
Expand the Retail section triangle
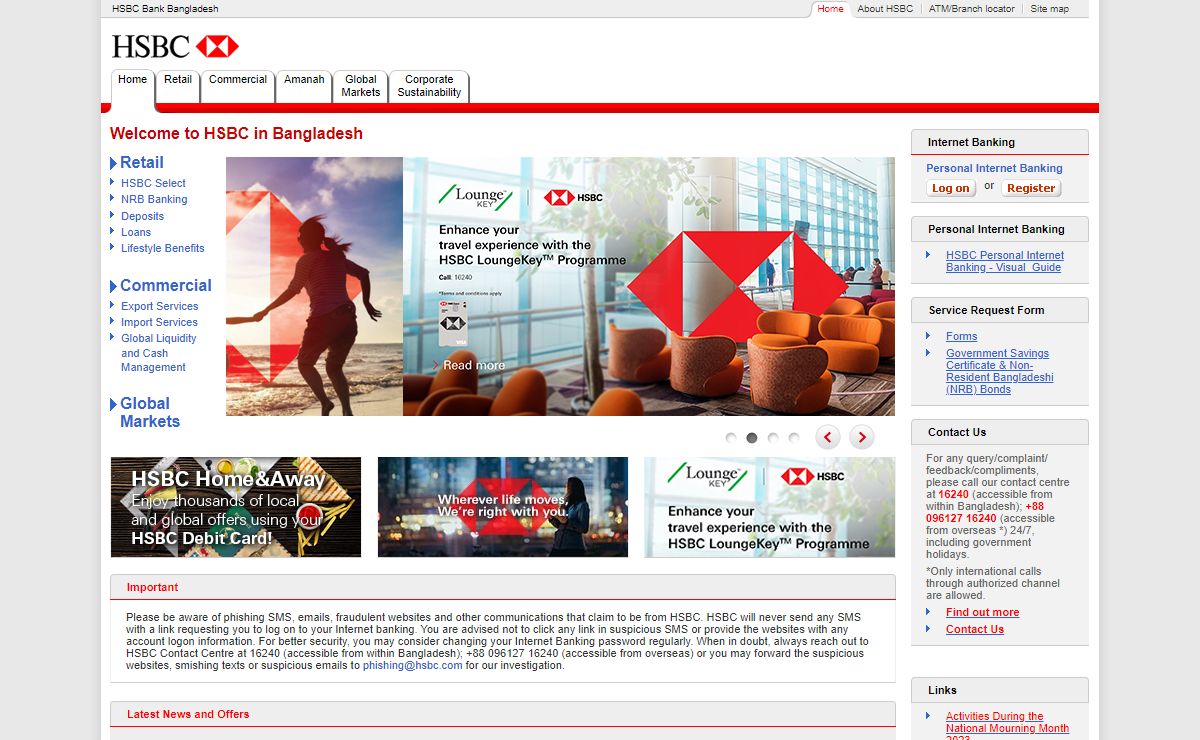pyautogui.click(x=113, y=163)
